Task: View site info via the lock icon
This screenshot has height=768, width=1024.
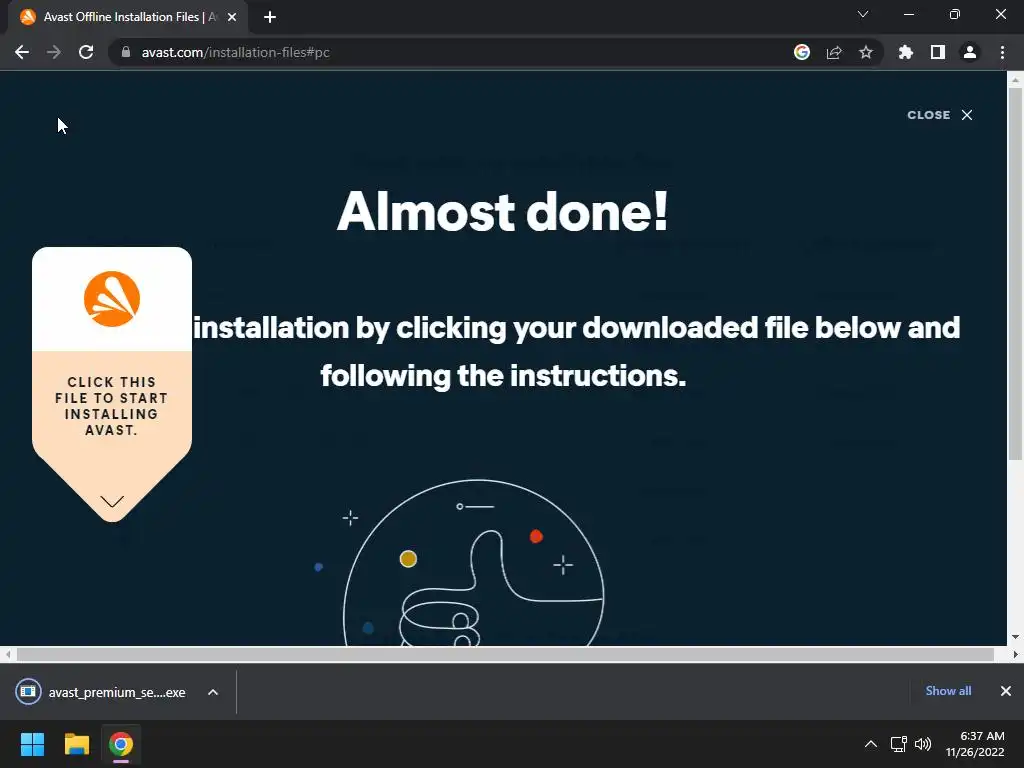Action: click(x=126, y=52)
